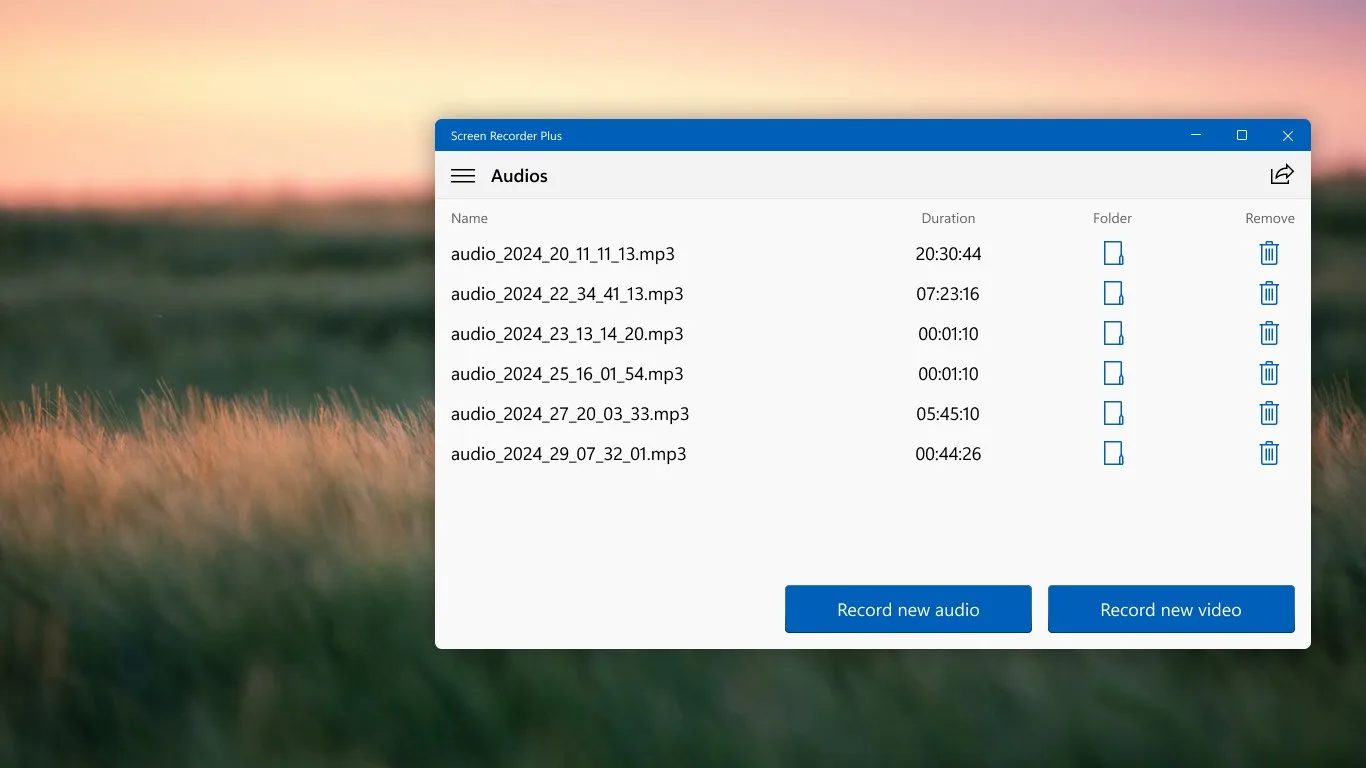
Task: Select file audio_2024_20_11_11_13.mp3
Action: pyautogui.click(x=563, y=254)
